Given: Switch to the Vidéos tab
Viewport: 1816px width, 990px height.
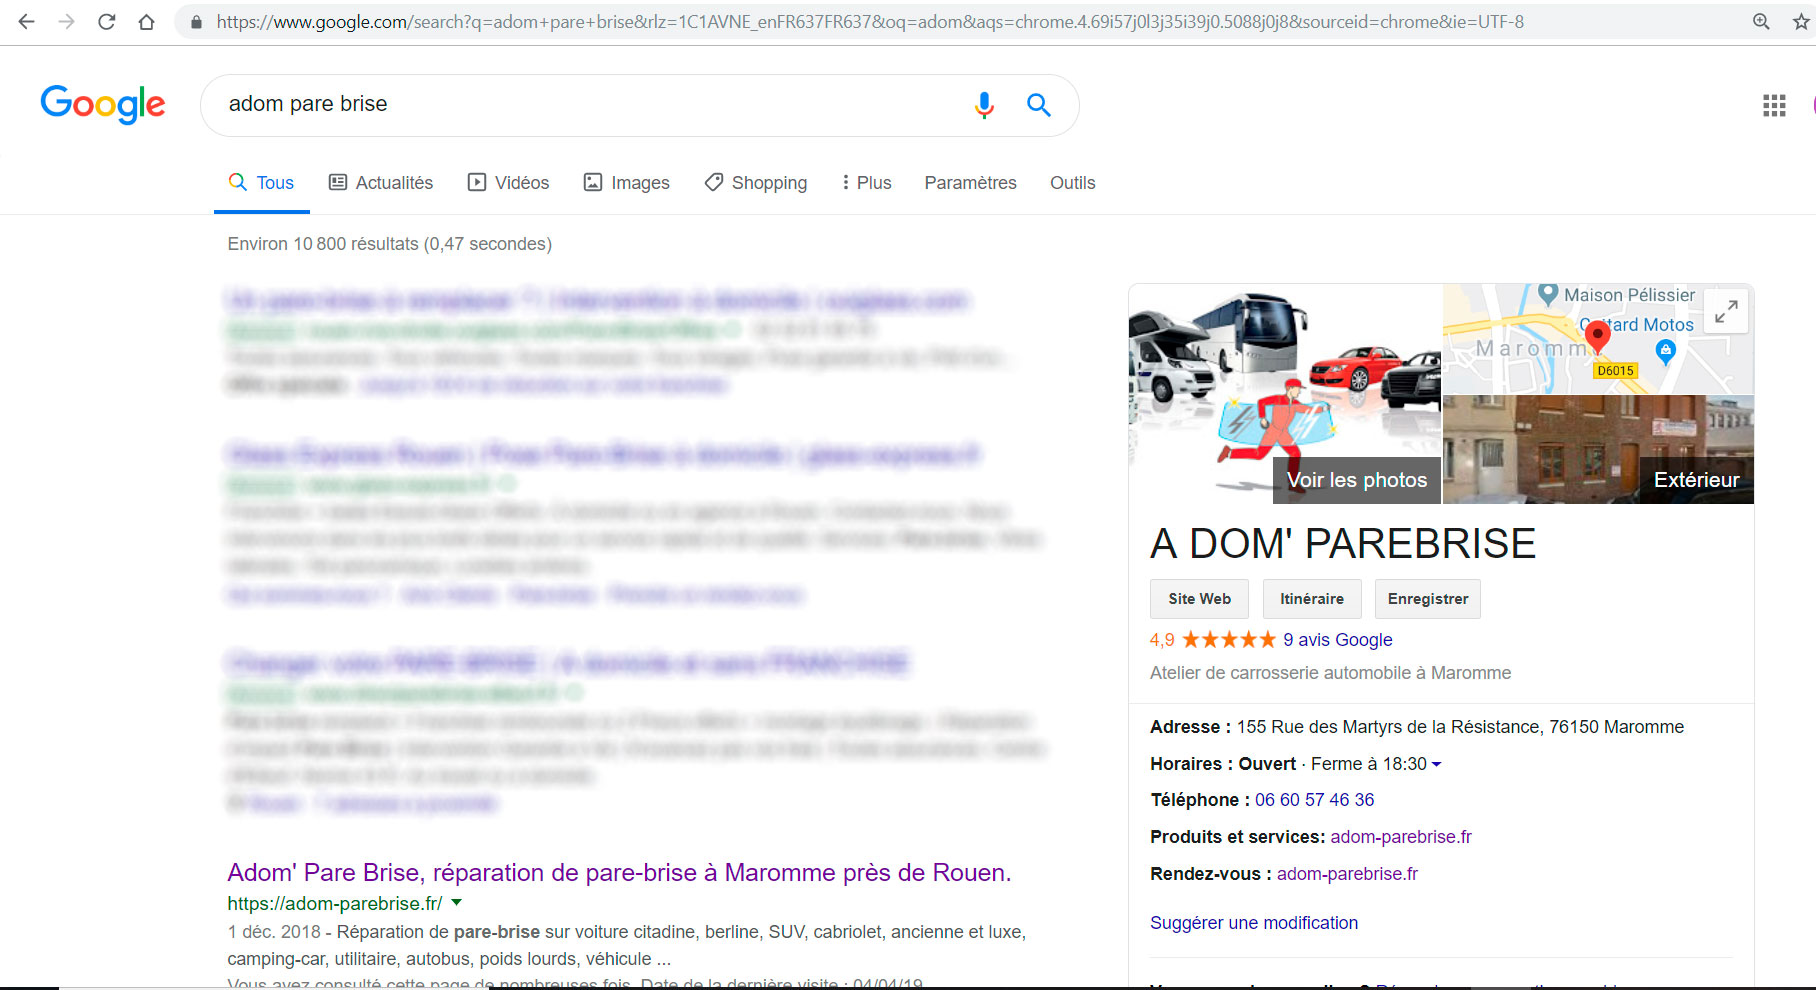Looking at the screenshot, I should coord(509,183).
